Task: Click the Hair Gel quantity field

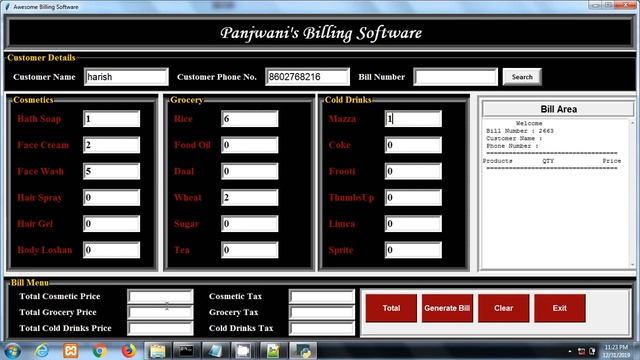Action: (111, 224)
